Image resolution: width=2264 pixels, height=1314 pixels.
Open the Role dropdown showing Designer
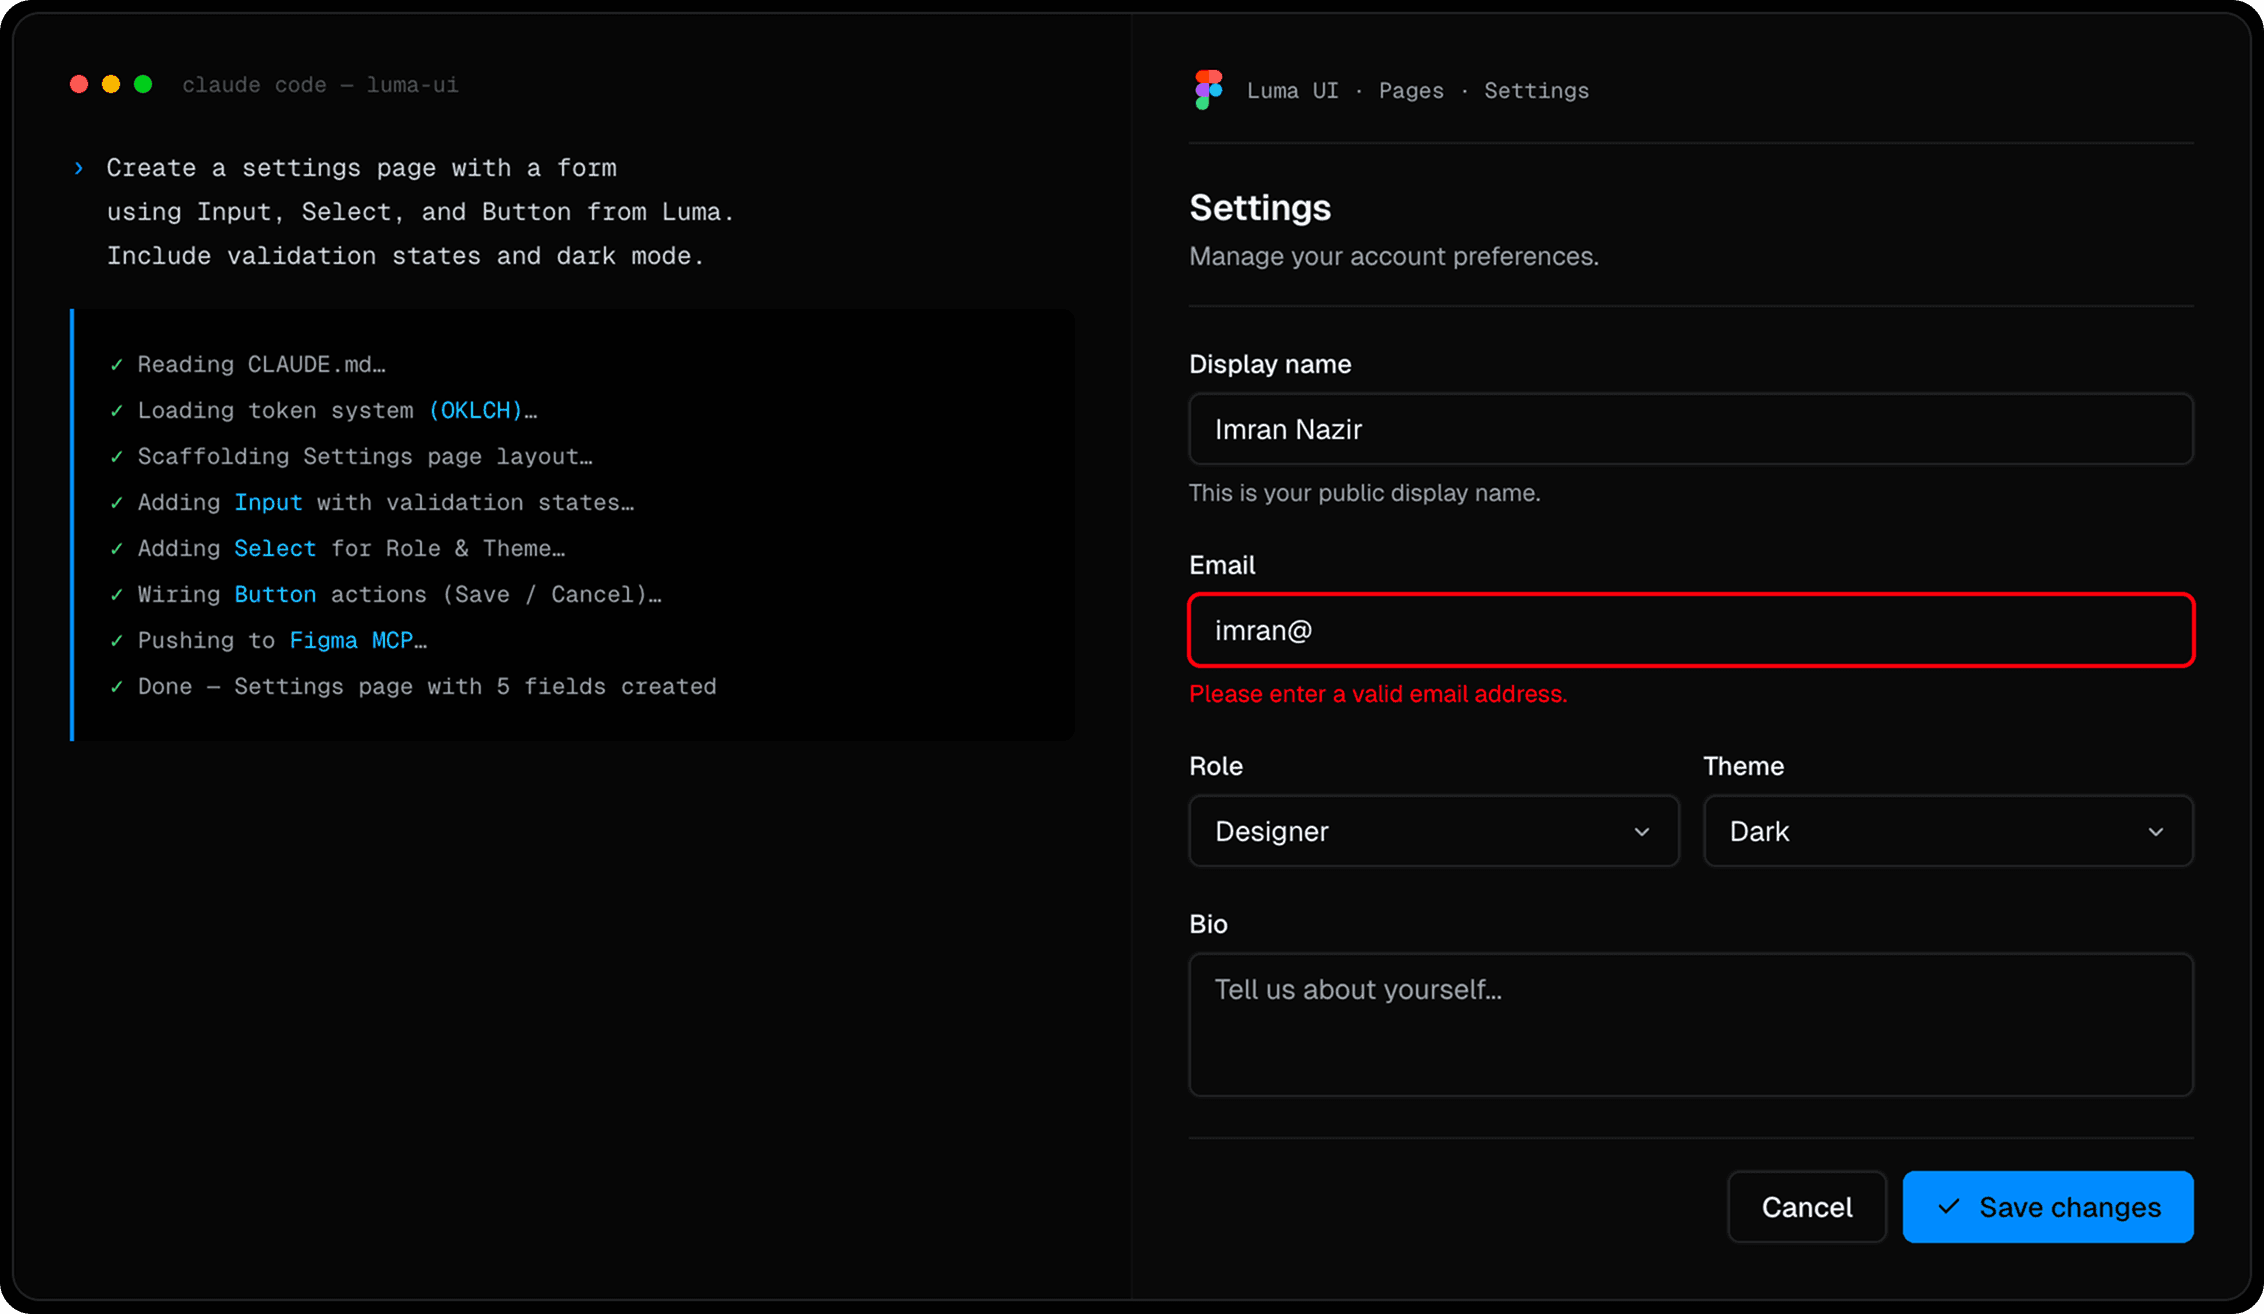[x=1433, y=831]
